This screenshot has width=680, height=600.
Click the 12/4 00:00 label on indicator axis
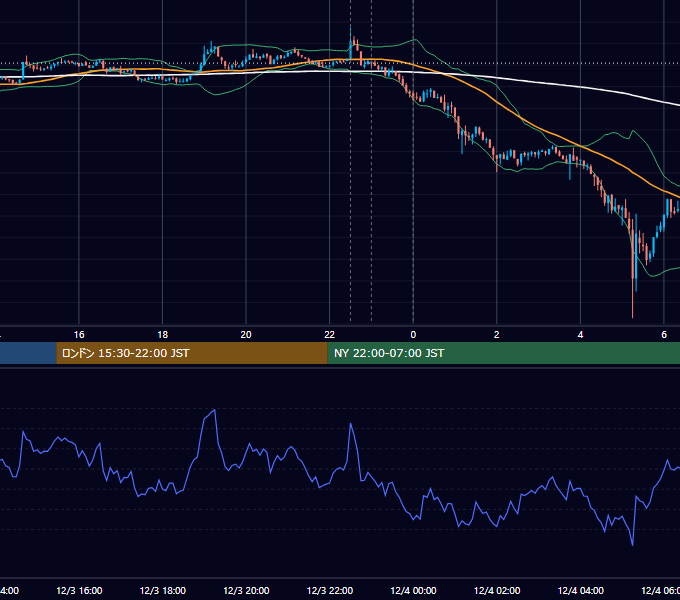(x=413, y=590)
